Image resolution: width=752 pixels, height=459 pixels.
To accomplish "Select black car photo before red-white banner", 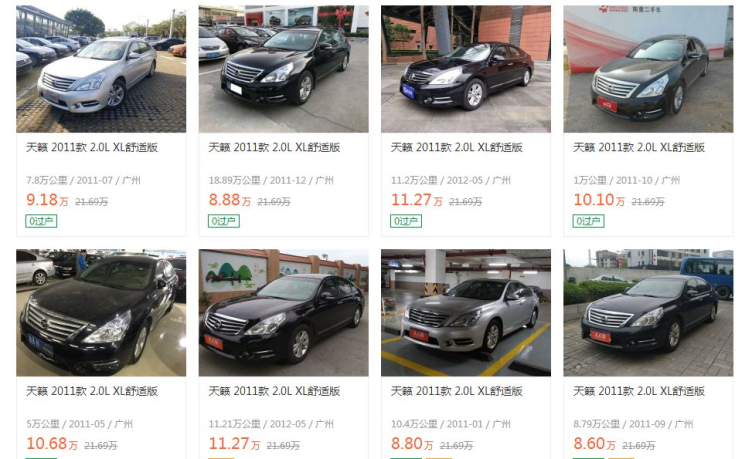I will point(648,69).
